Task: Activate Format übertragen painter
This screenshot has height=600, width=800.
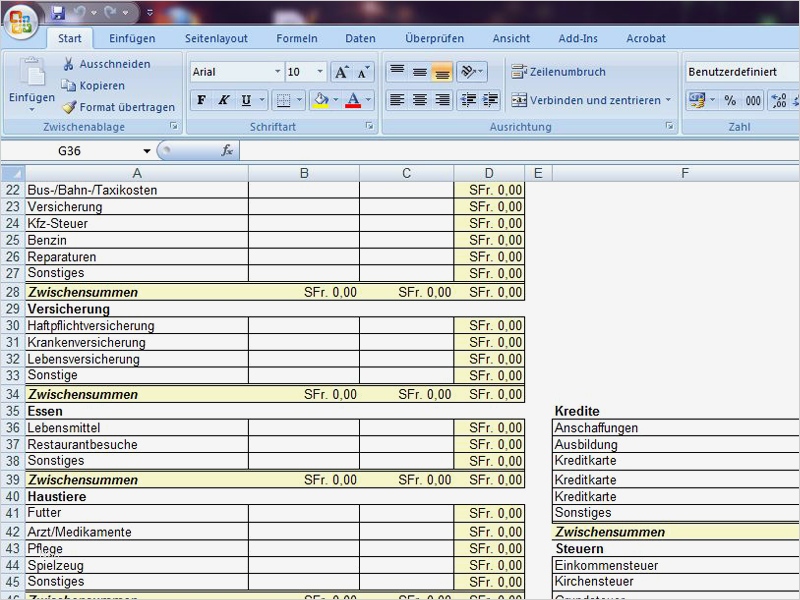Action: [x=118, y=107]
